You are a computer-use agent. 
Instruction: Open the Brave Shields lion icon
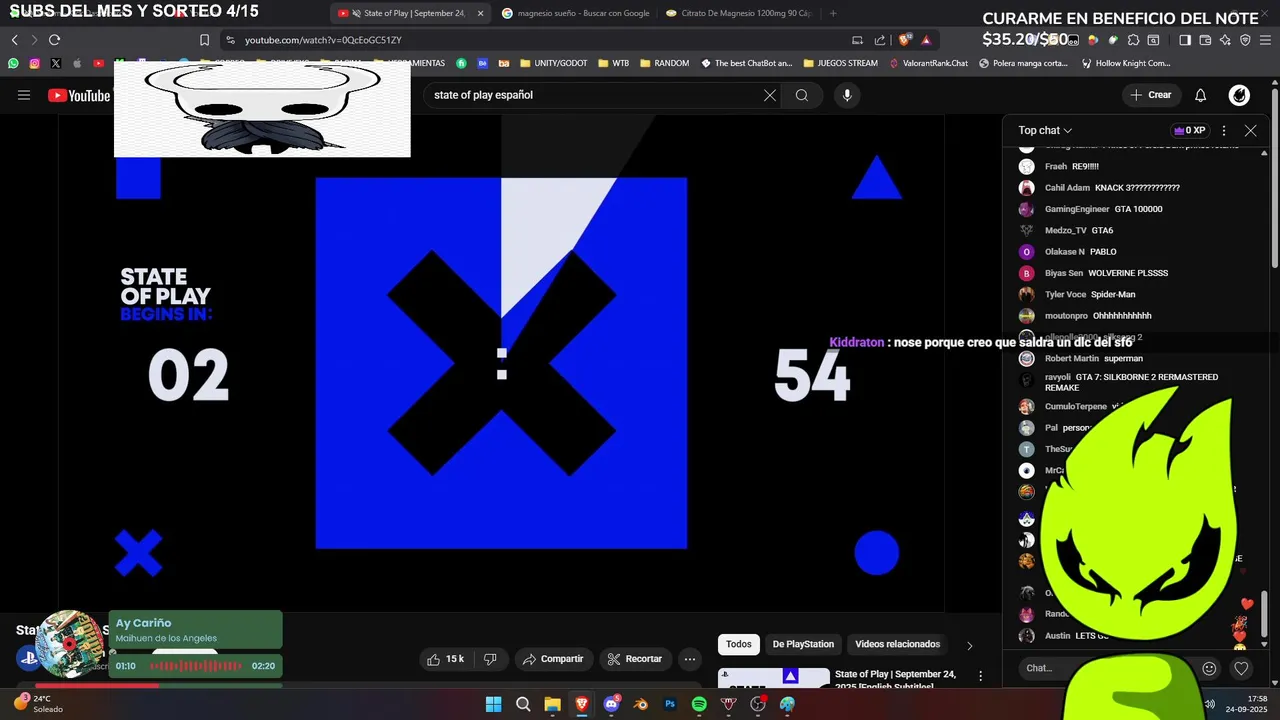point(905,40)
